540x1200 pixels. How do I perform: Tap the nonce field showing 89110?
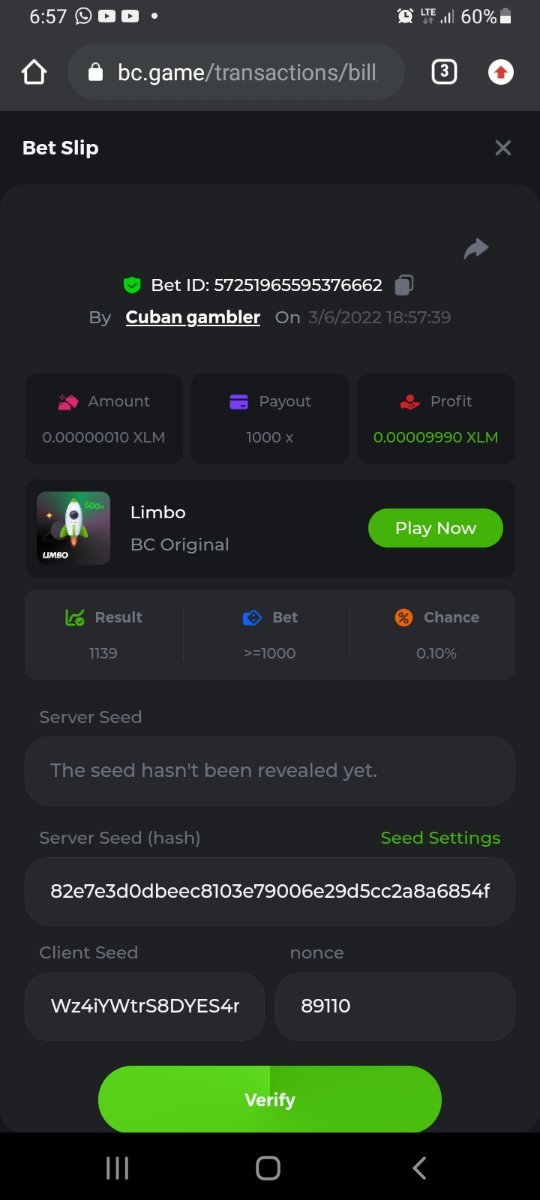click(395, 1006)
